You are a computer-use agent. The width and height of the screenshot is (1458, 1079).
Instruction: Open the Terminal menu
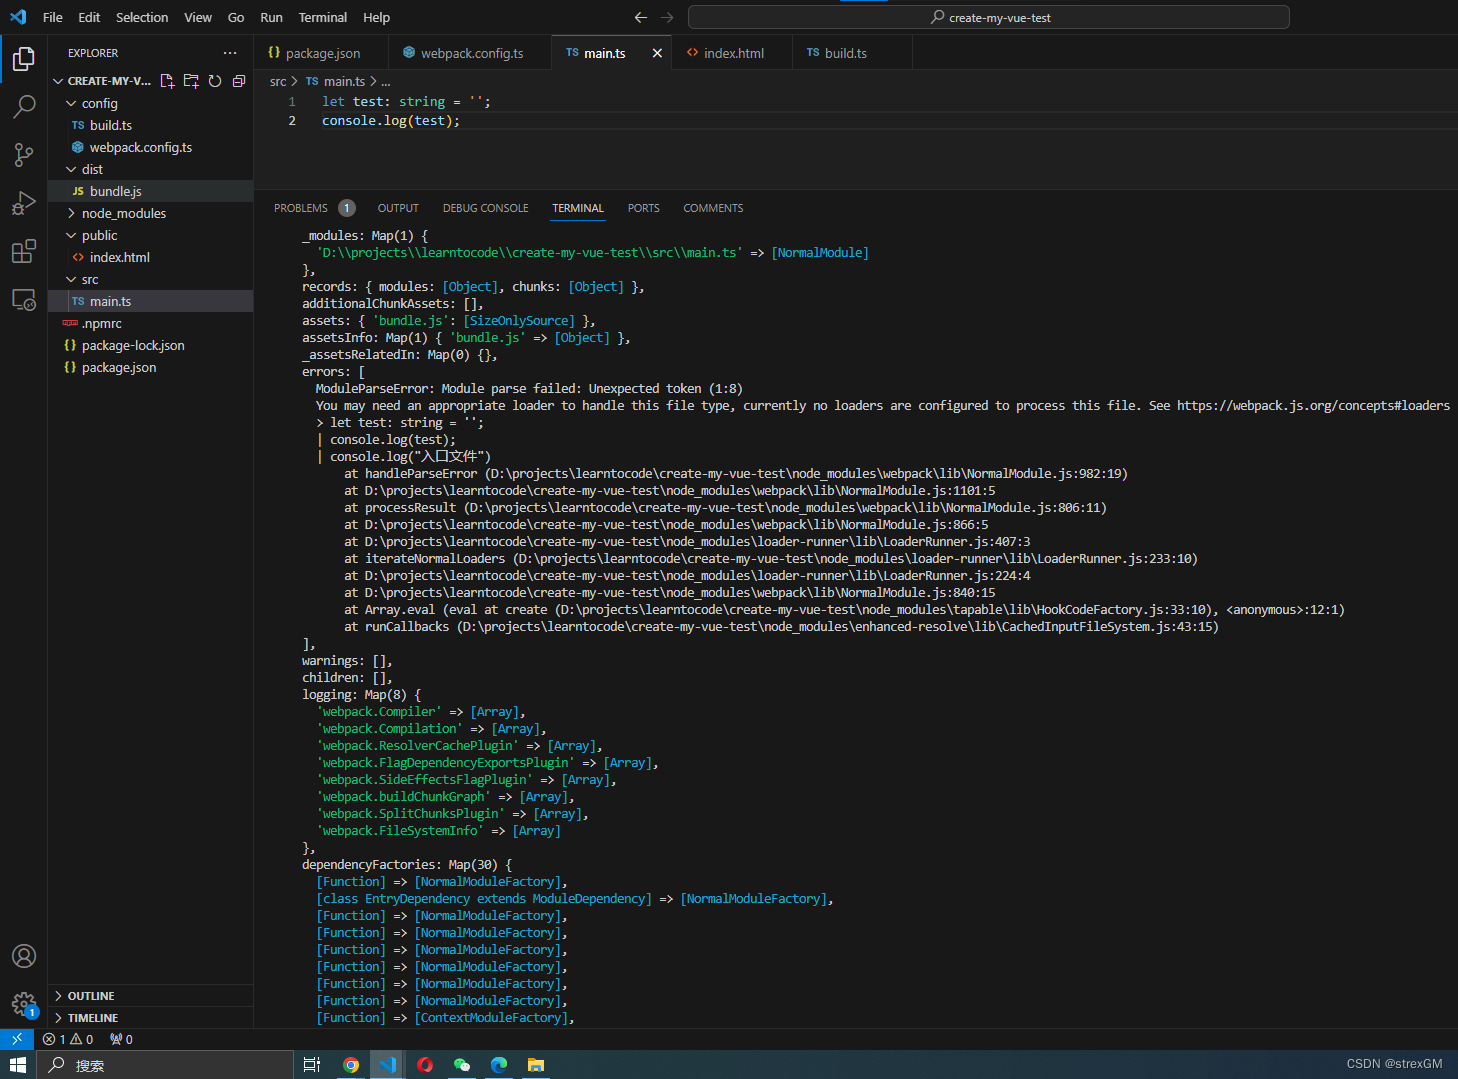click(323, 17)
